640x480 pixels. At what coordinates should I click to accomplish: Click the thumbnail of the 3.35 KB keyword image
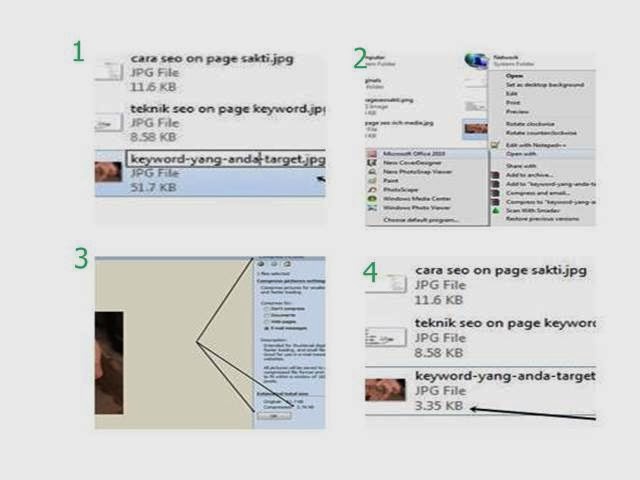[x=385, y=389]
